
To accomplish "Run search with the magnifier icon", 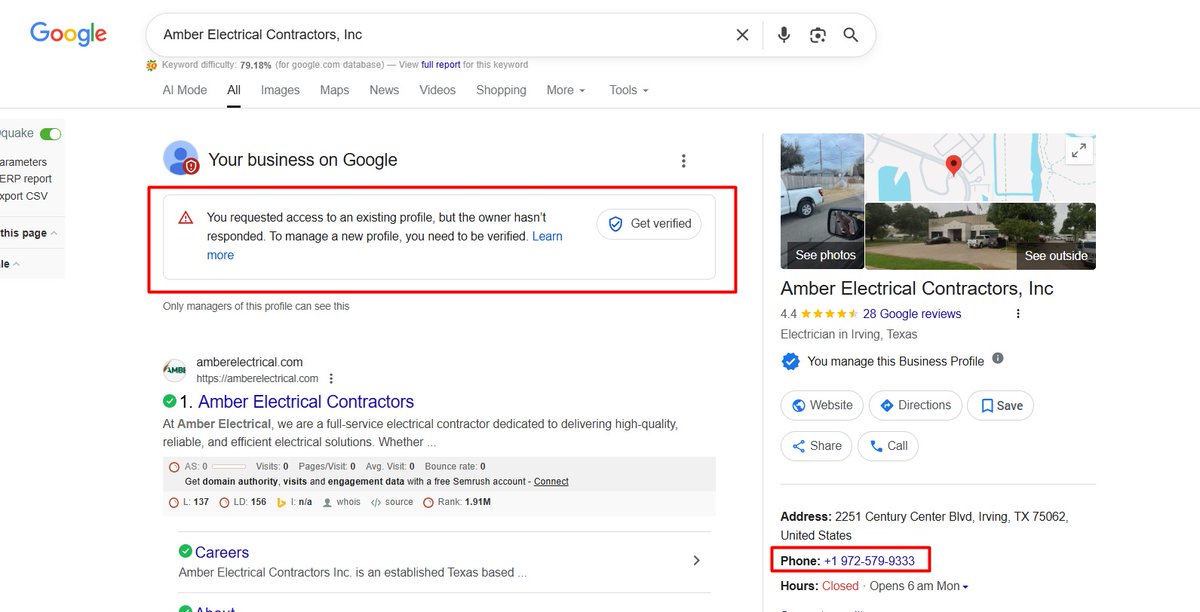I will [851, 35].
